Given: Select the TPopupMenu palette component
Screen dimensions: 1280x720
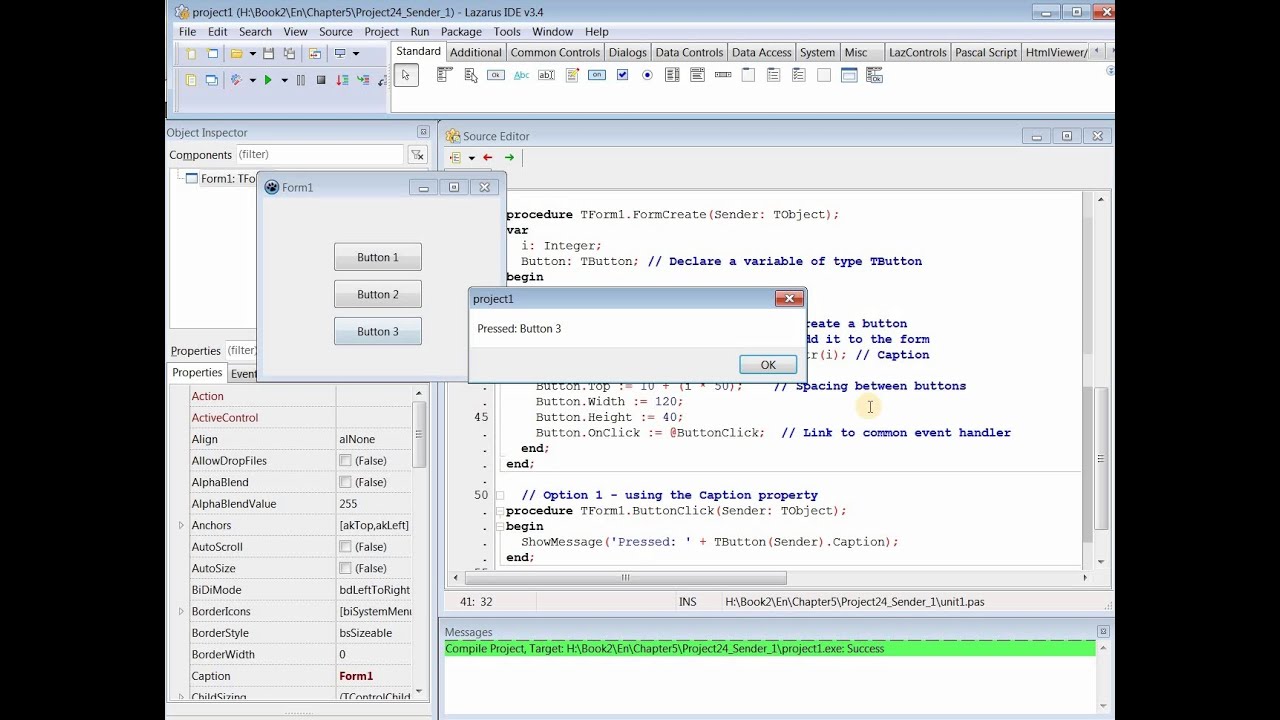Looking at the screenshot, I should [x=471, y=75].
